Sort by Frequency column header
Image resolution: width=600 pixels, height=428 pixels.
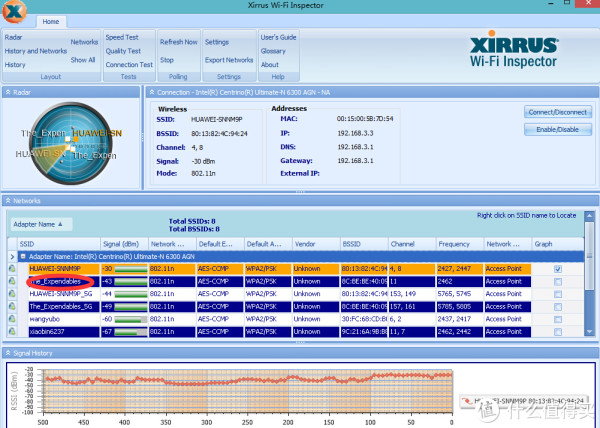tap(460, 244)
